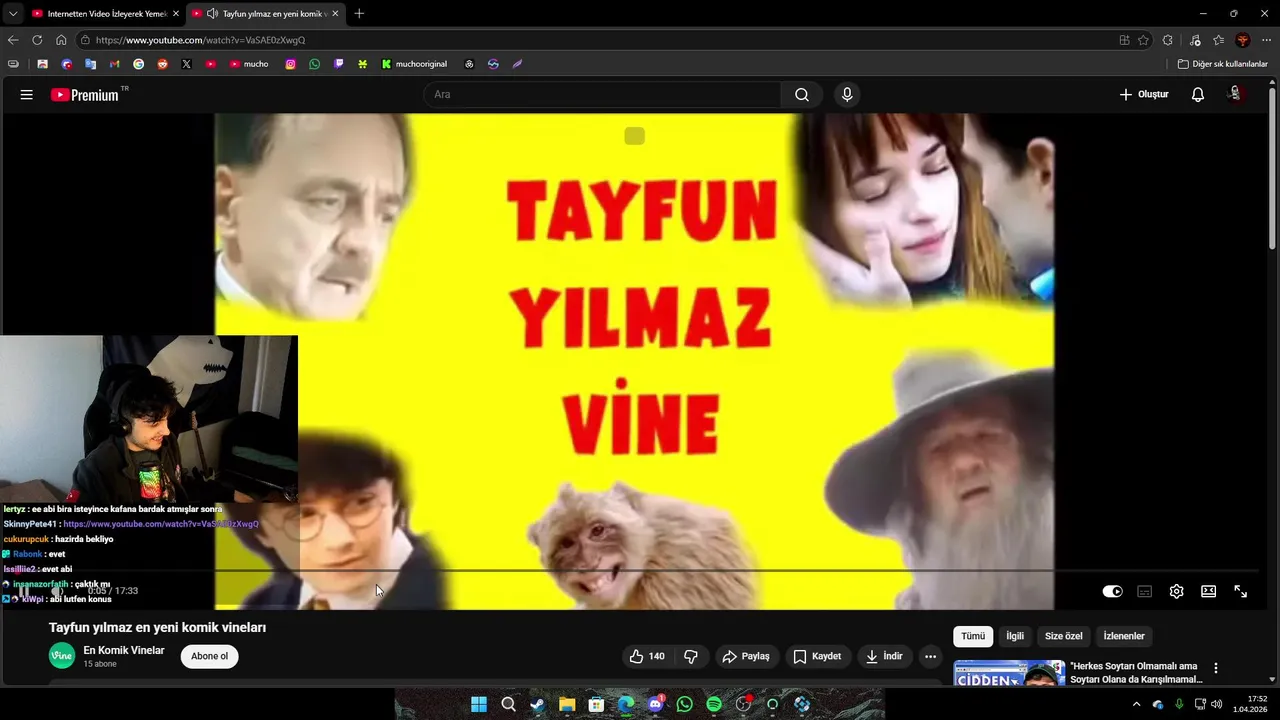
Task: Click the Oluştur create button
Action: point(1143,95)
